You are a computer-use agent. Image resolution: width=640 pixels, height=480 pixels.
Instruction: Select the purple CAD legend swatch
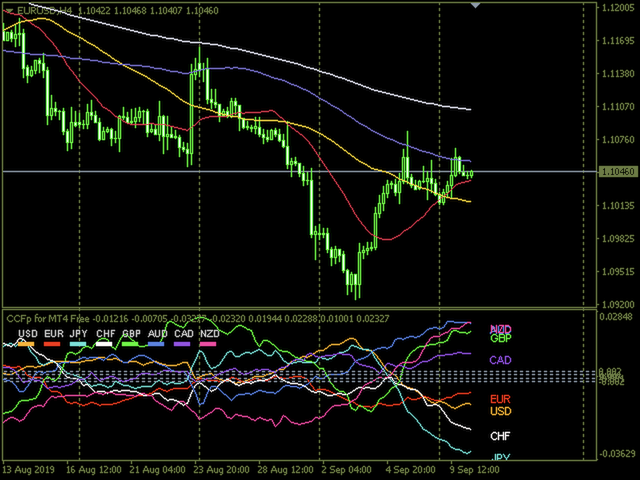(x=183, y=343)
